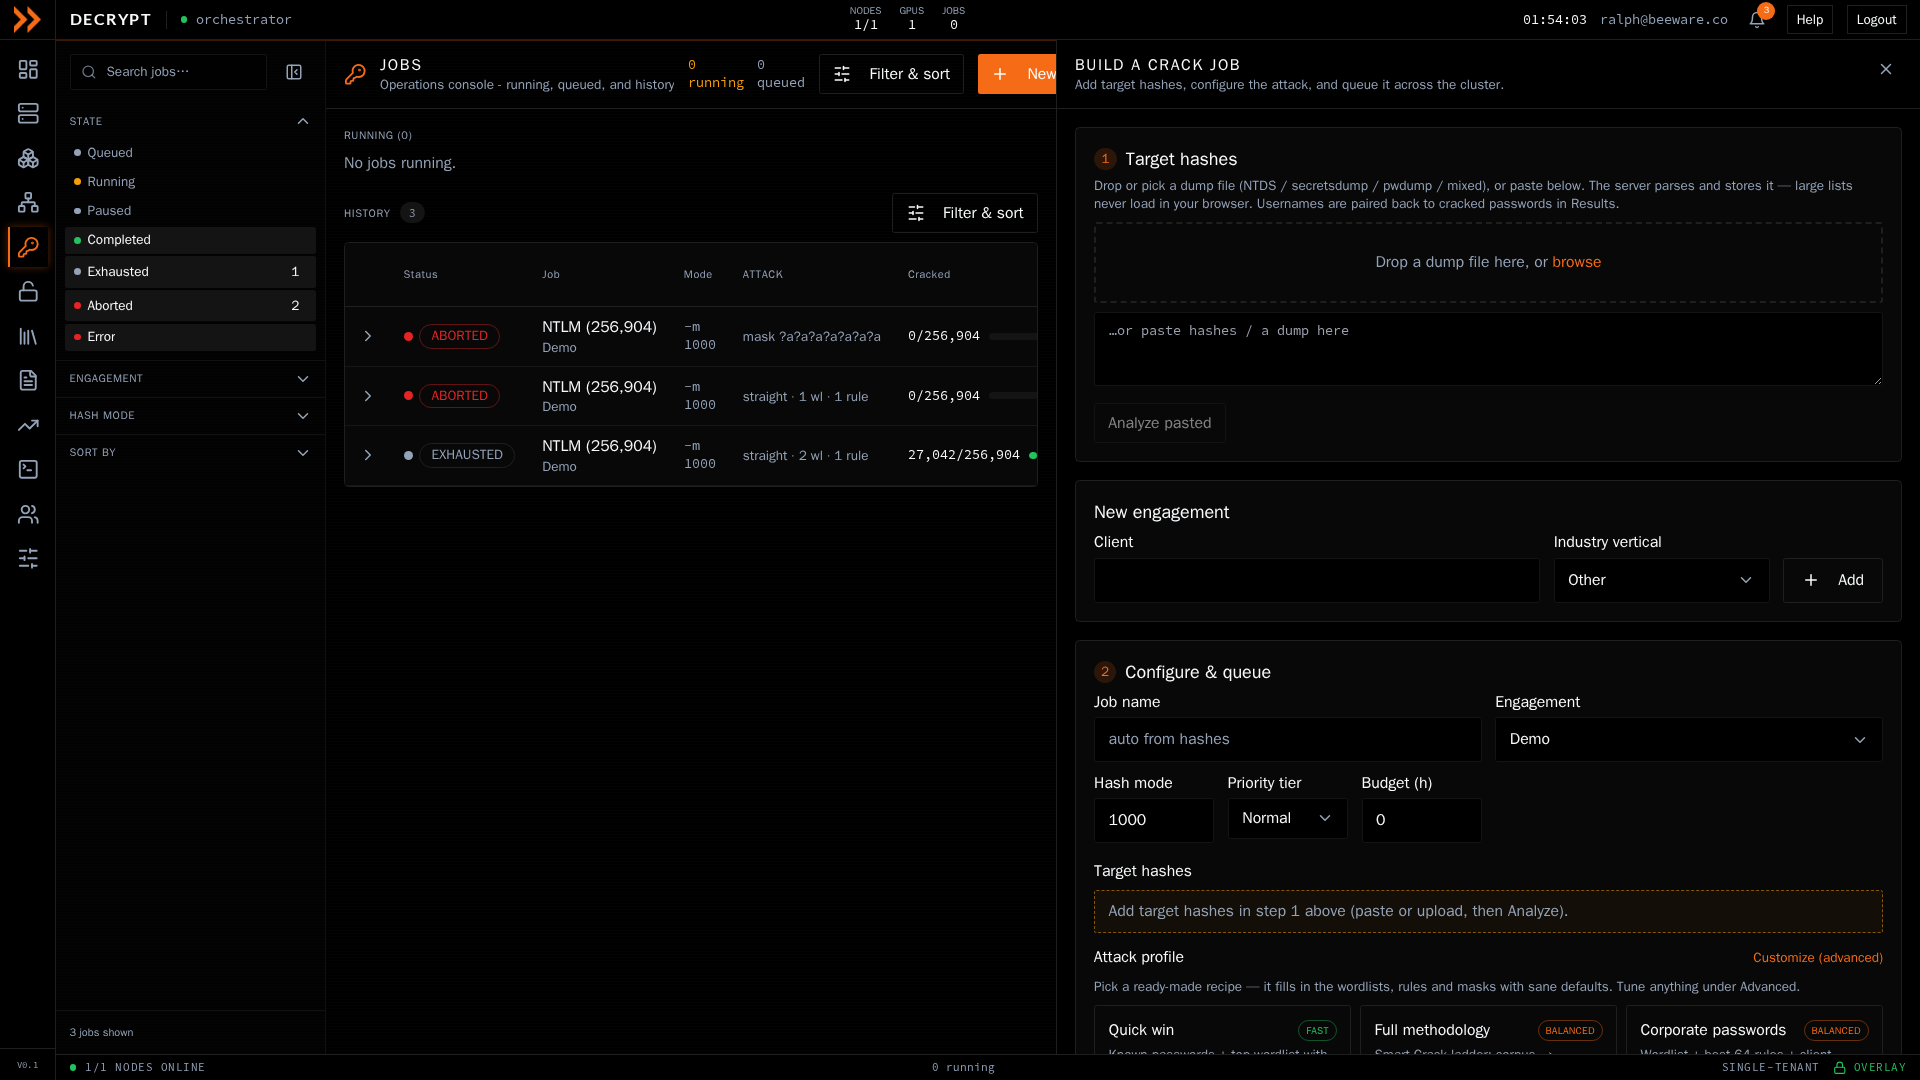Expand the ENGAGEMENT filter section
The width and height of the screenshot is (1920, 1080).
pyautogui.click(x=190, y=379)
